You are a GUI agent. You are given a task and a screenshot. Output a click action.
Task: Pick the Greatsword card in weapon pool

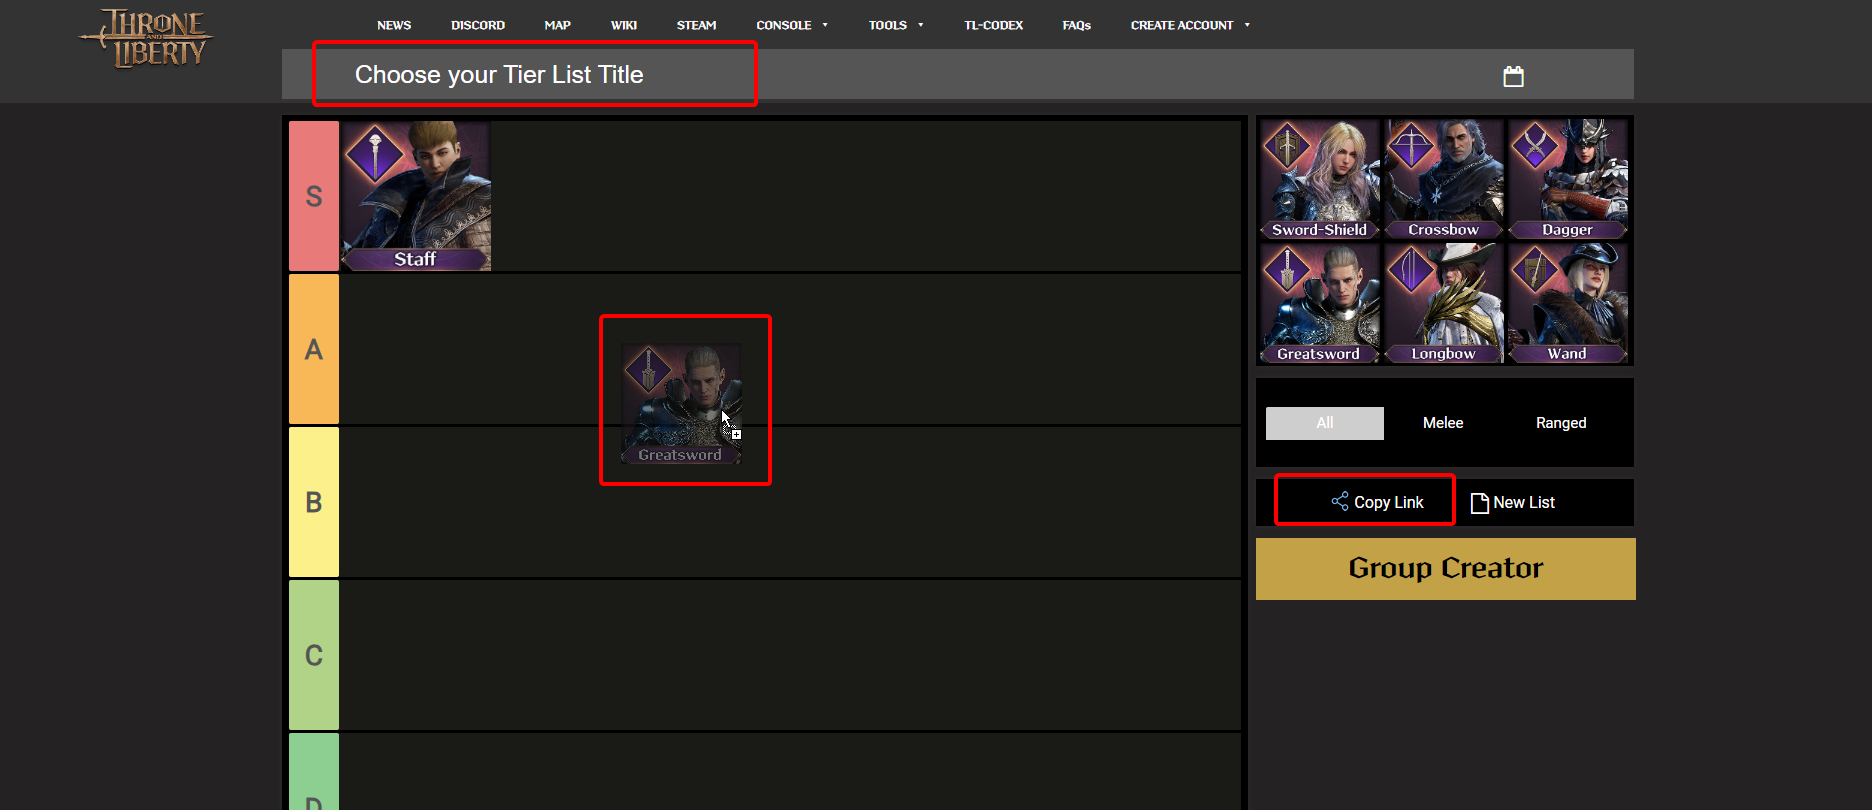(x=1319, y=303)
